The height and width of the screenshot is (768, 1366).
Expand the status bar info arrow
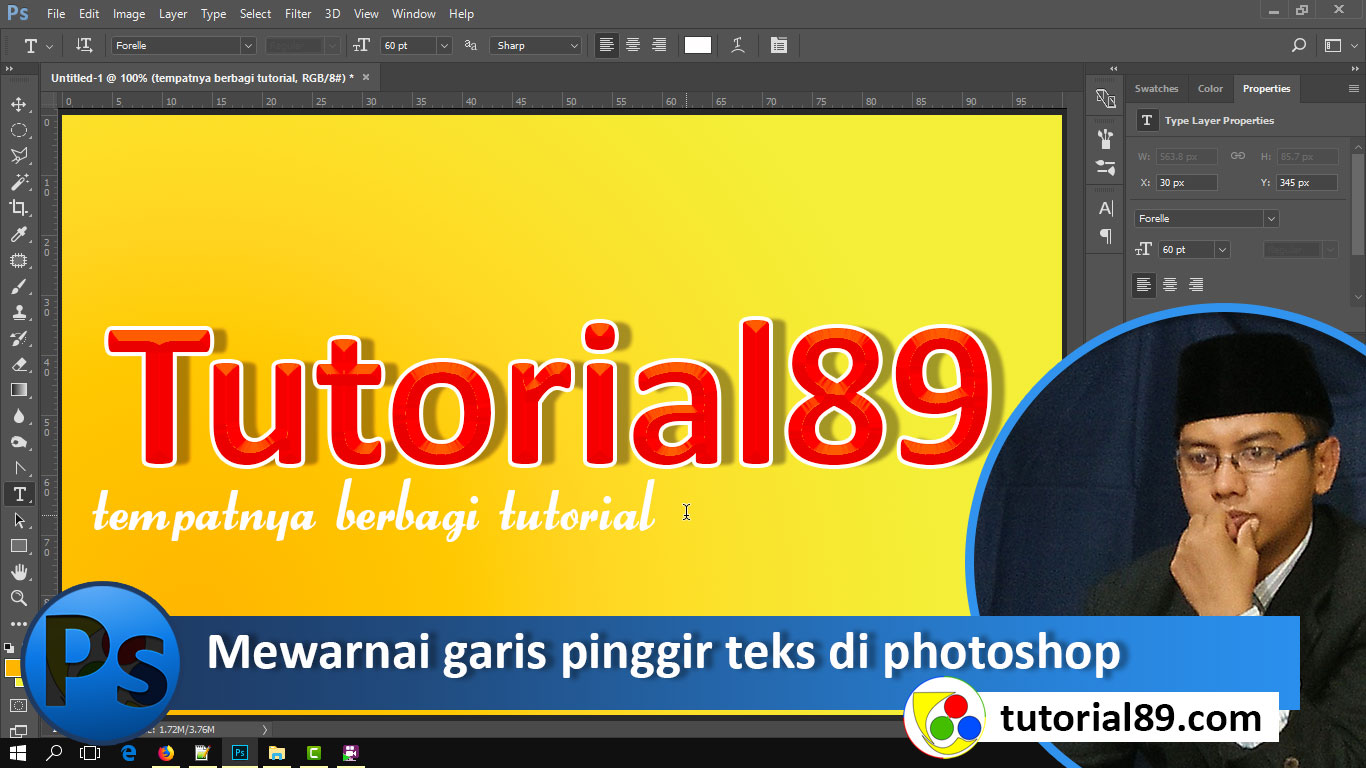coord(265,729)
